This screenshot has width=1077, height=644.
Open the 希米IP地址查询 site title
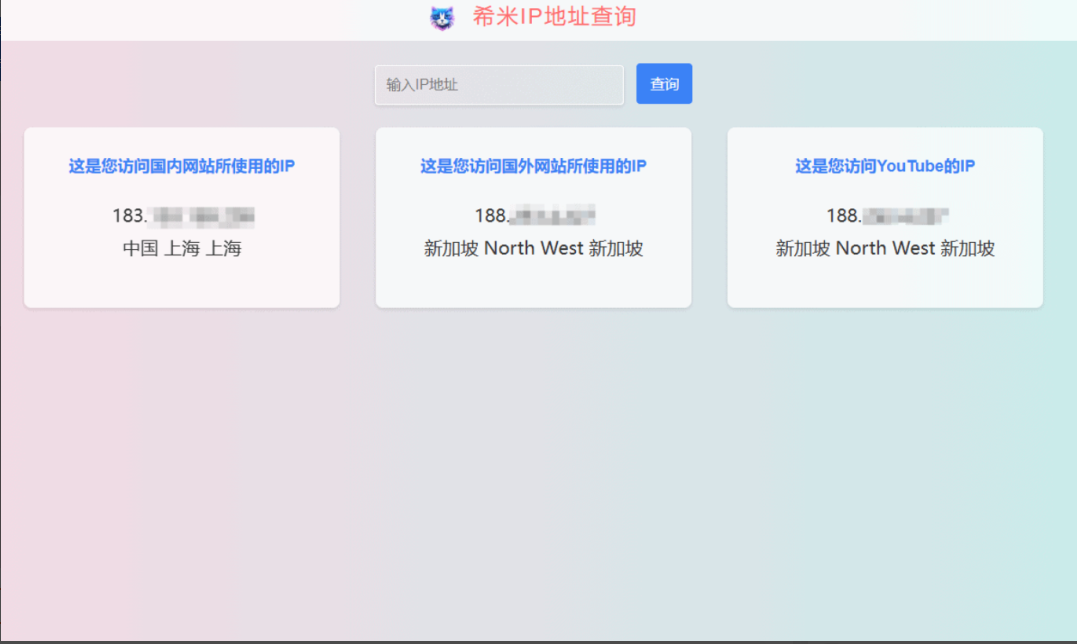pos(554,16)
